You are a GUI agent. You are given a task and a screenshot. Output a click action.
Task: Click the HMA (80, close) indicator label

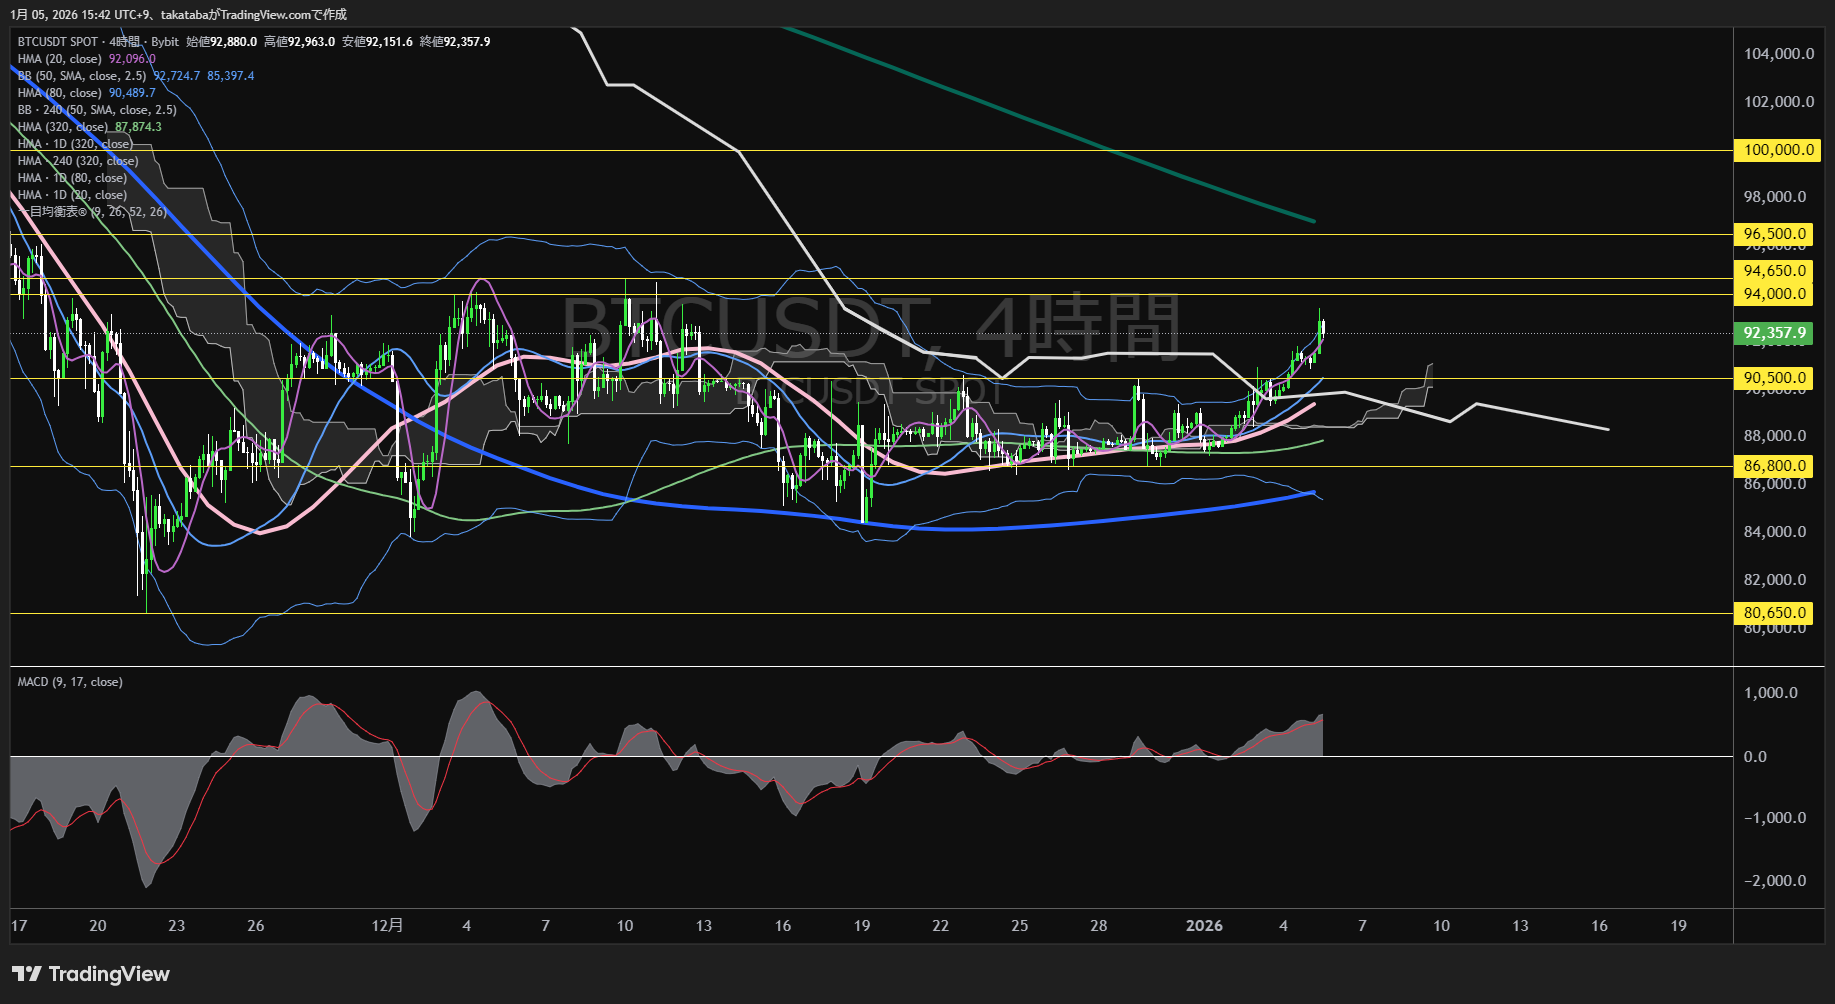[60, 93]
